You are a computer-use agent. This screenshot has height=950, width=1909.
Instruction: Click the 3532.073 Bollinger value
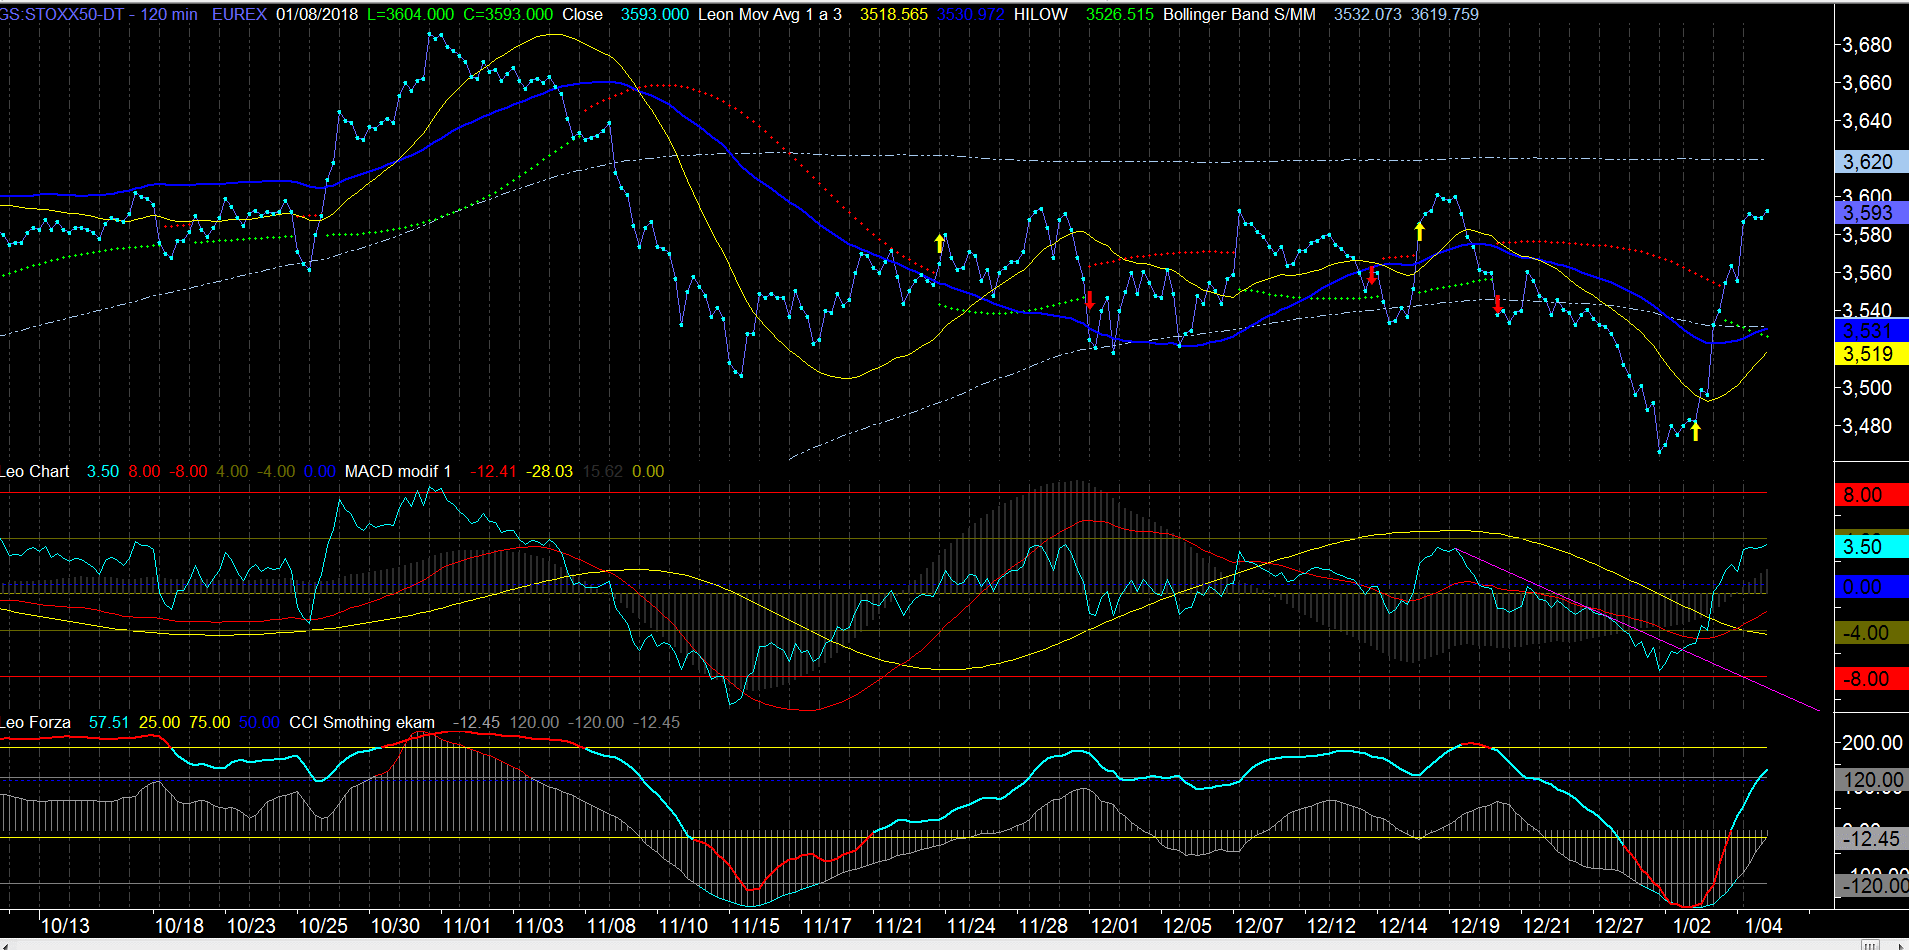(1368, 14)
